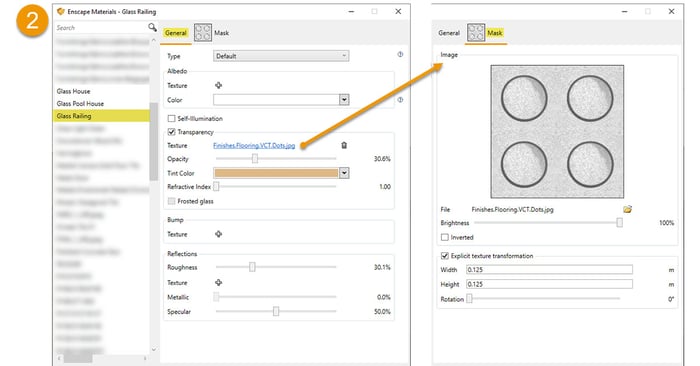Add an Albedo texture with plus icon
The width and height of the screenshot is (700, 366).
tap(218, 85)
